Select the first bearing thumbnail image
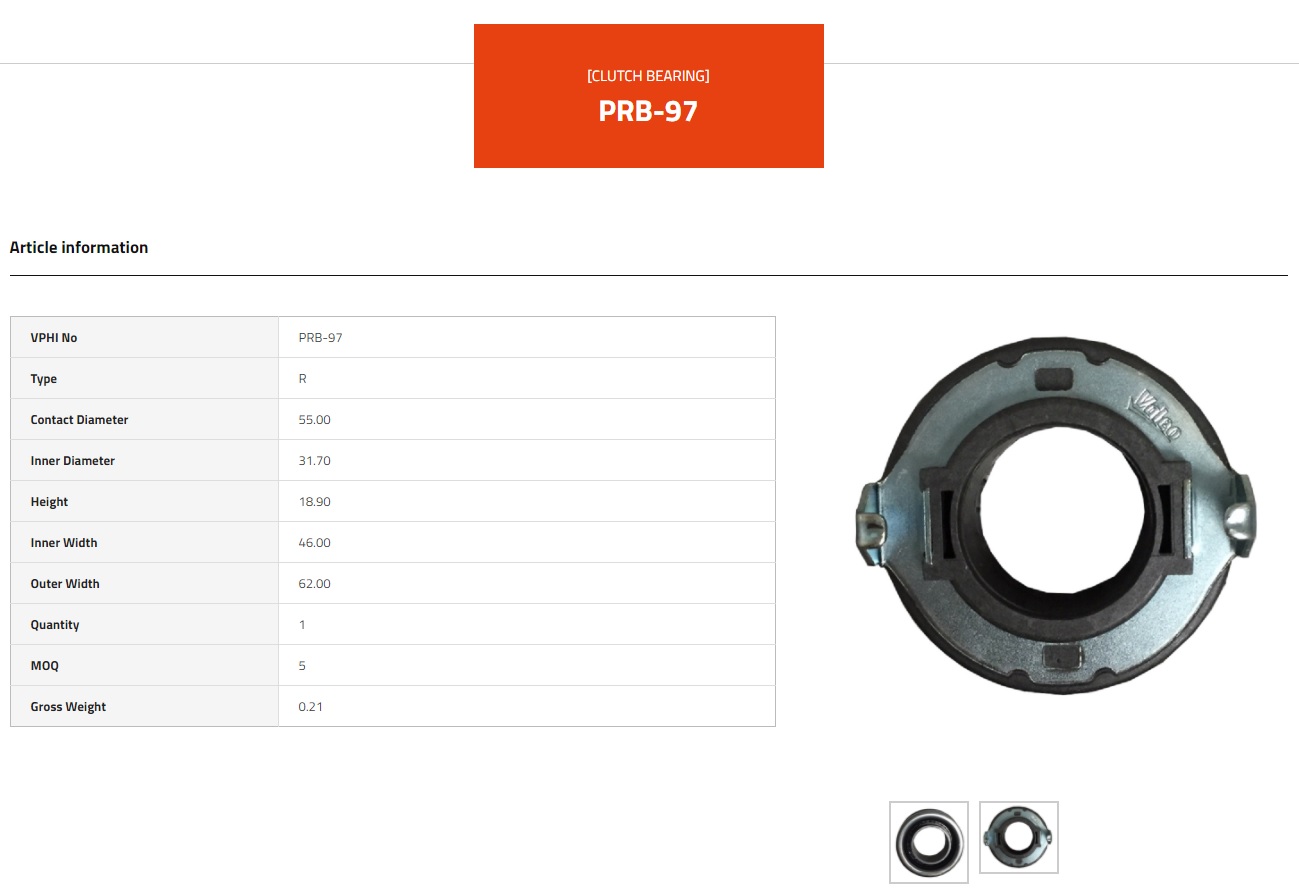1299x895 pixels. [929, 842]
